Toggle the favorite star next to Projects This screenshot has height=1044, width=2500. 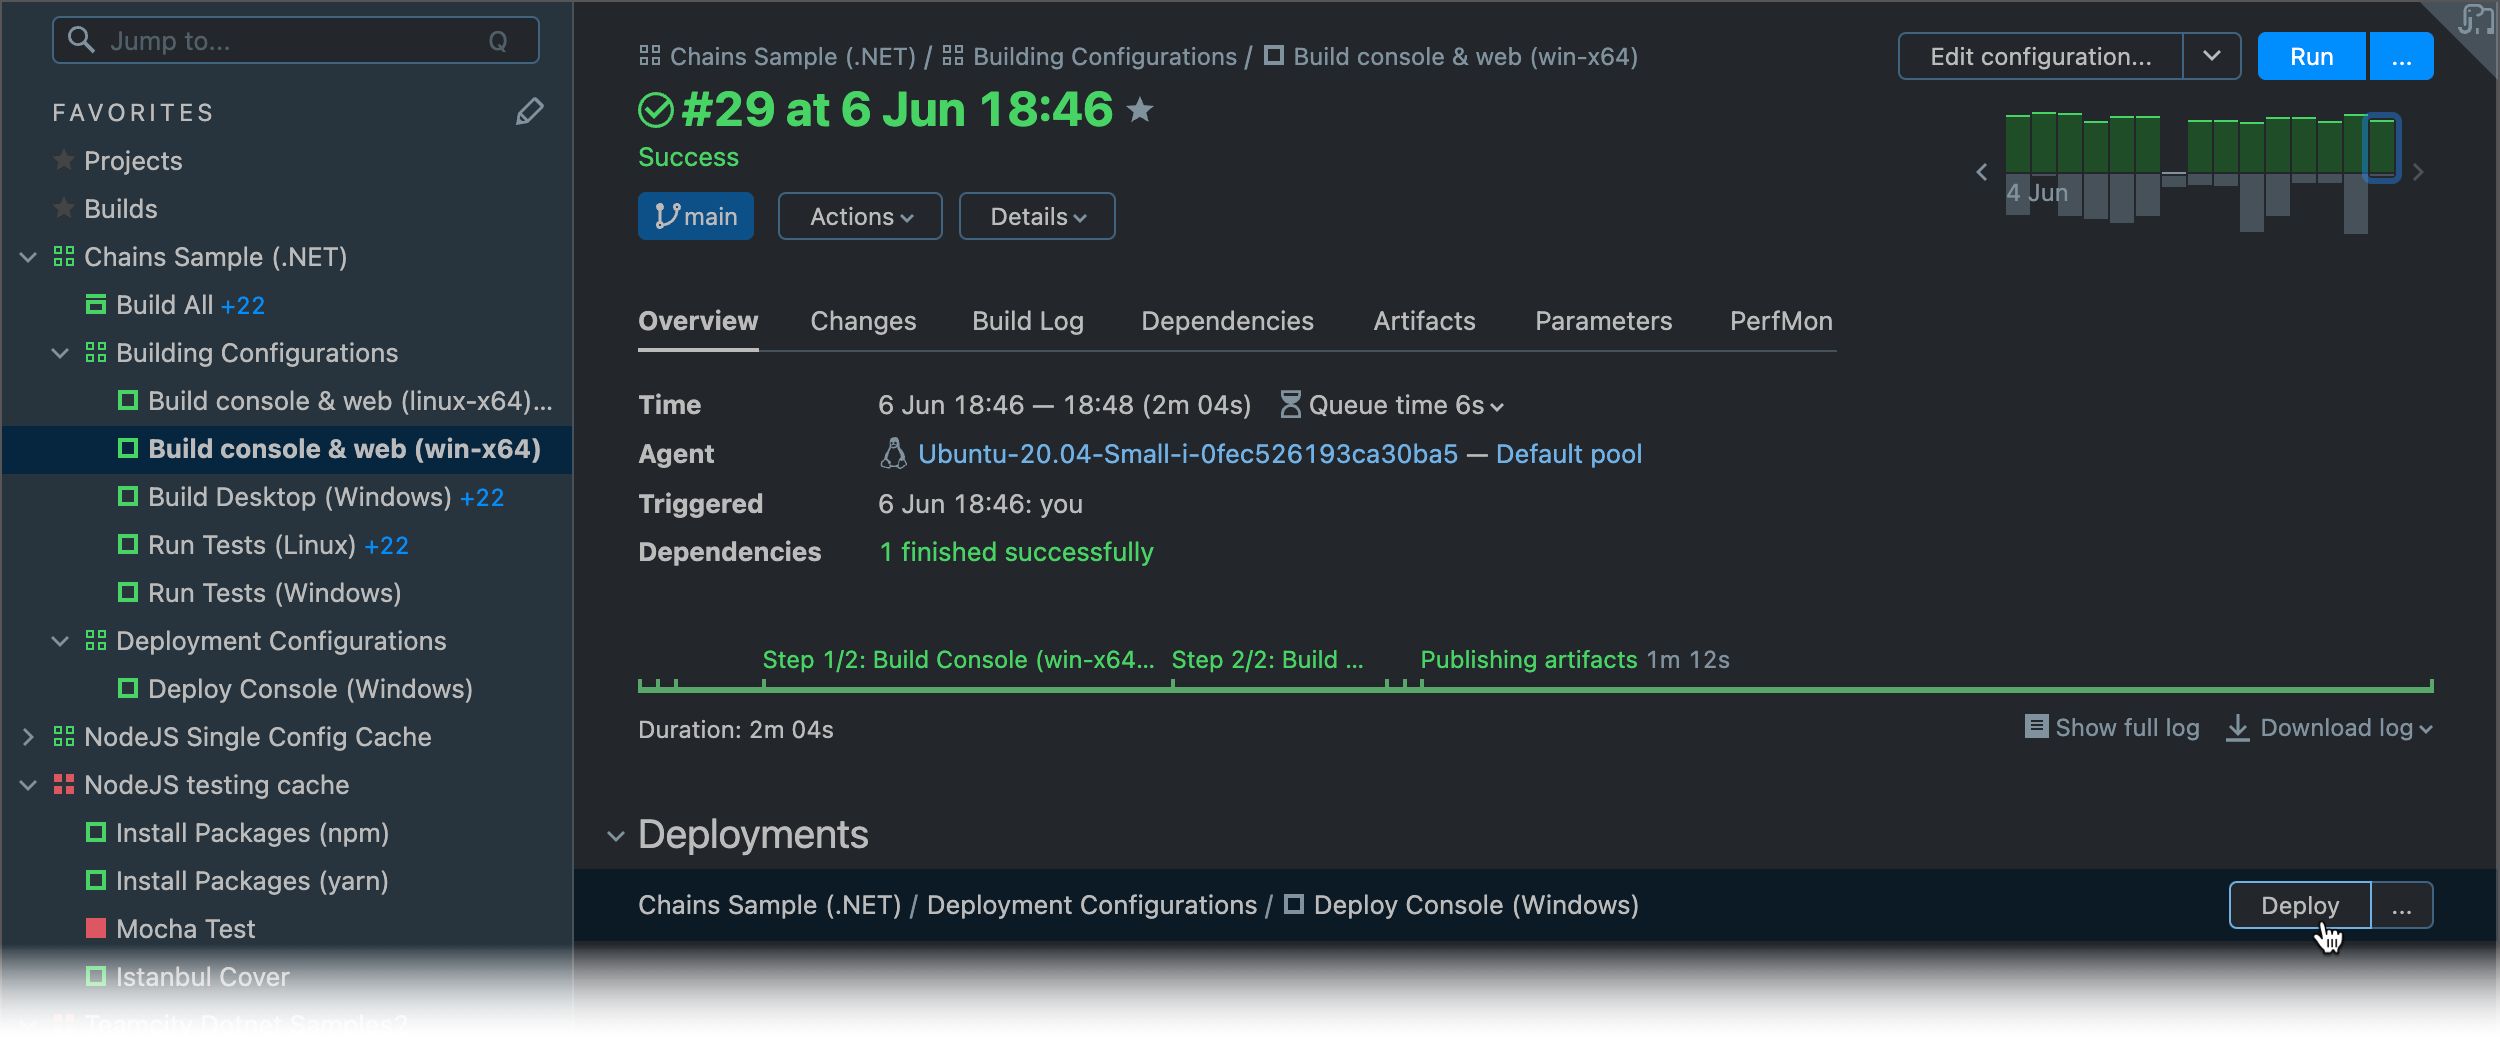(63, 160)
